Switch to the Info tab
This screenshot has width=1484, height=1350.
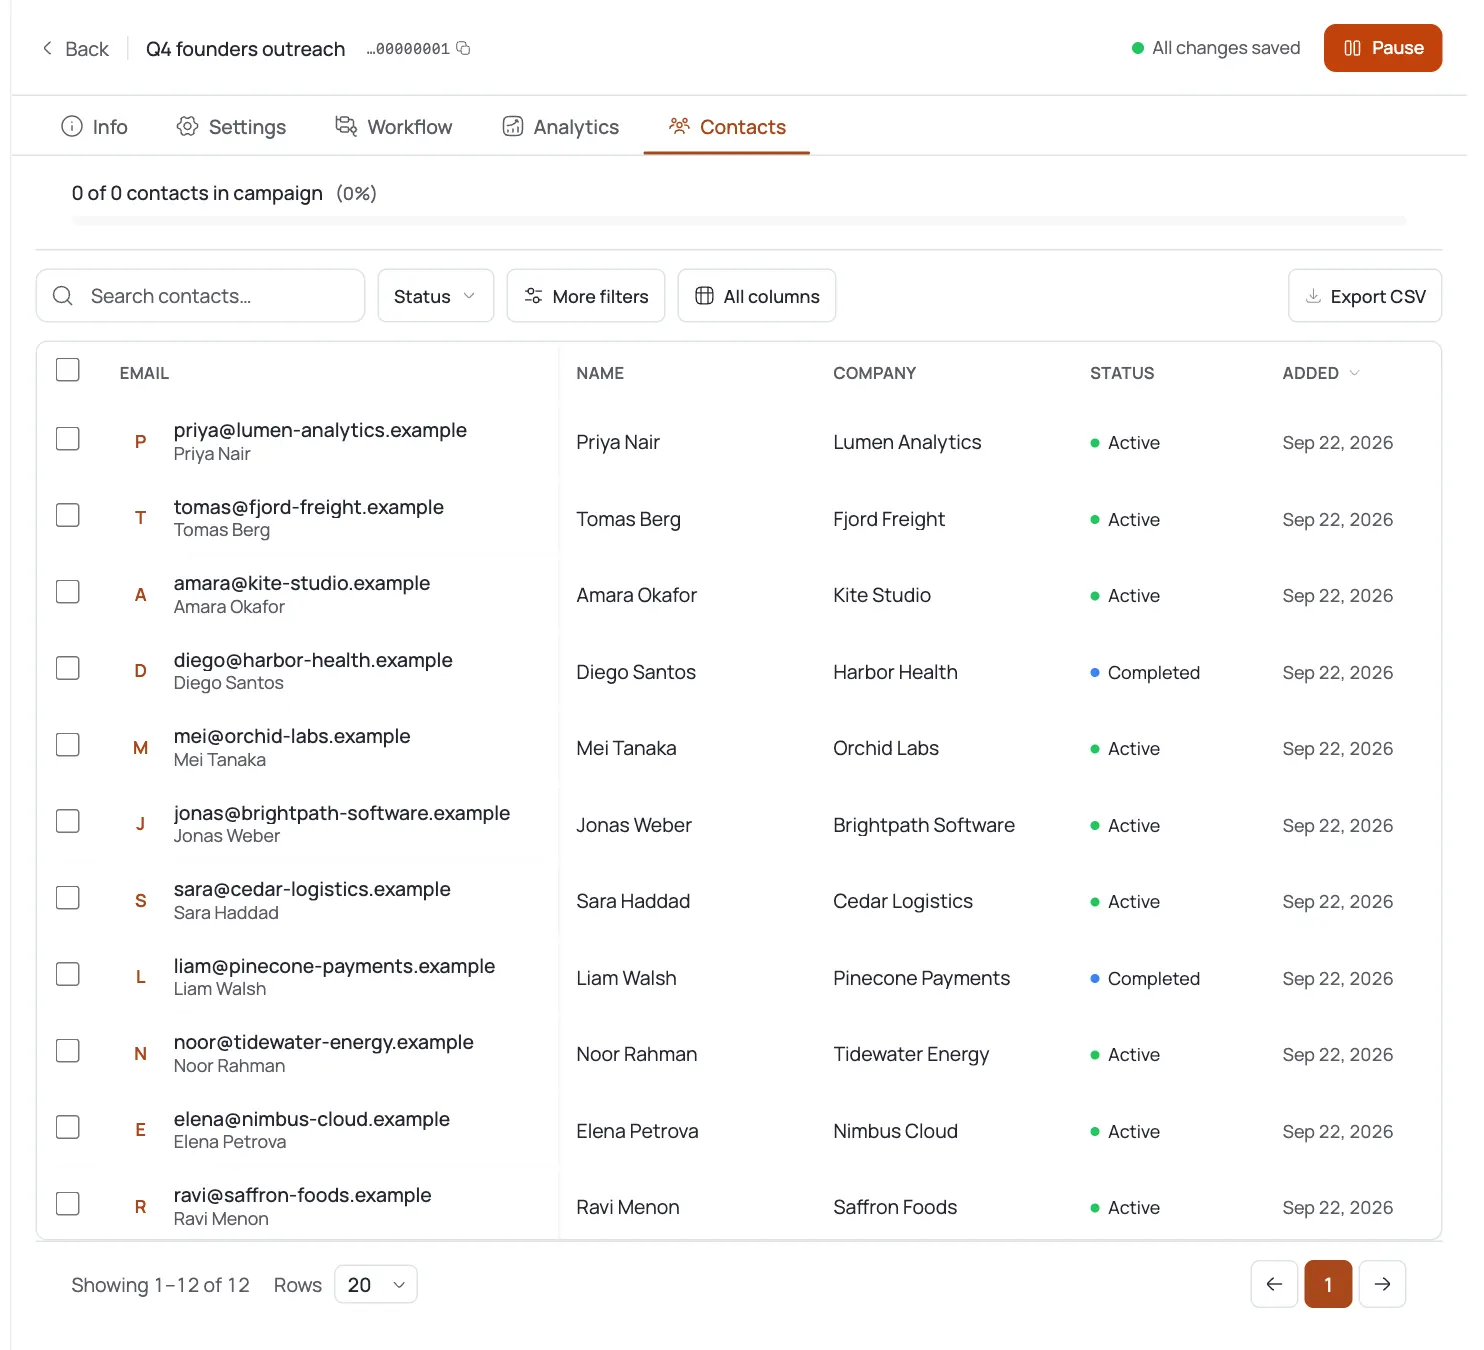pos(95,127)
